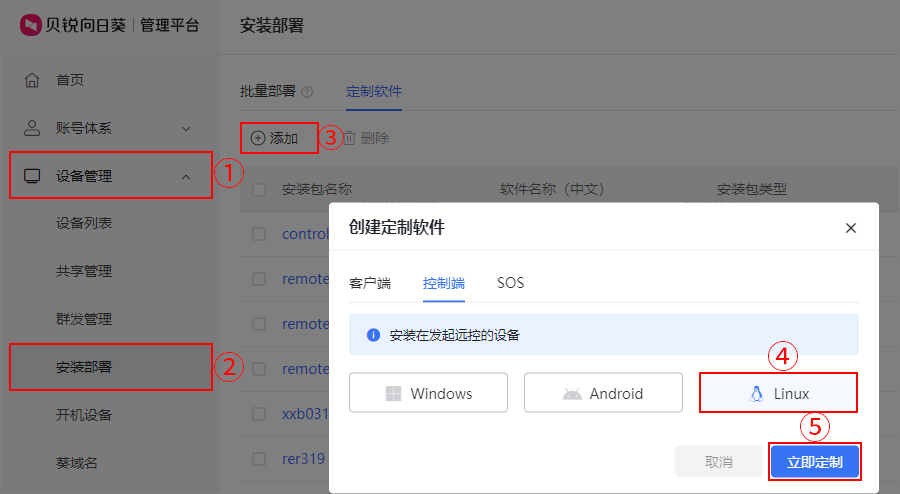This screenshot has width=900, height=494.
Task: Open 首页 via the home icon
Action: [x=32, y=80]
